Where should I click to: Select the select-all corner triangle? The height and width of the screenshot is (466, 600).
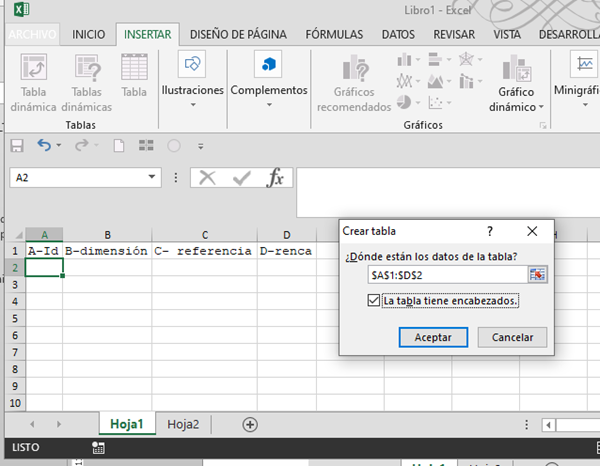point(18,235)
